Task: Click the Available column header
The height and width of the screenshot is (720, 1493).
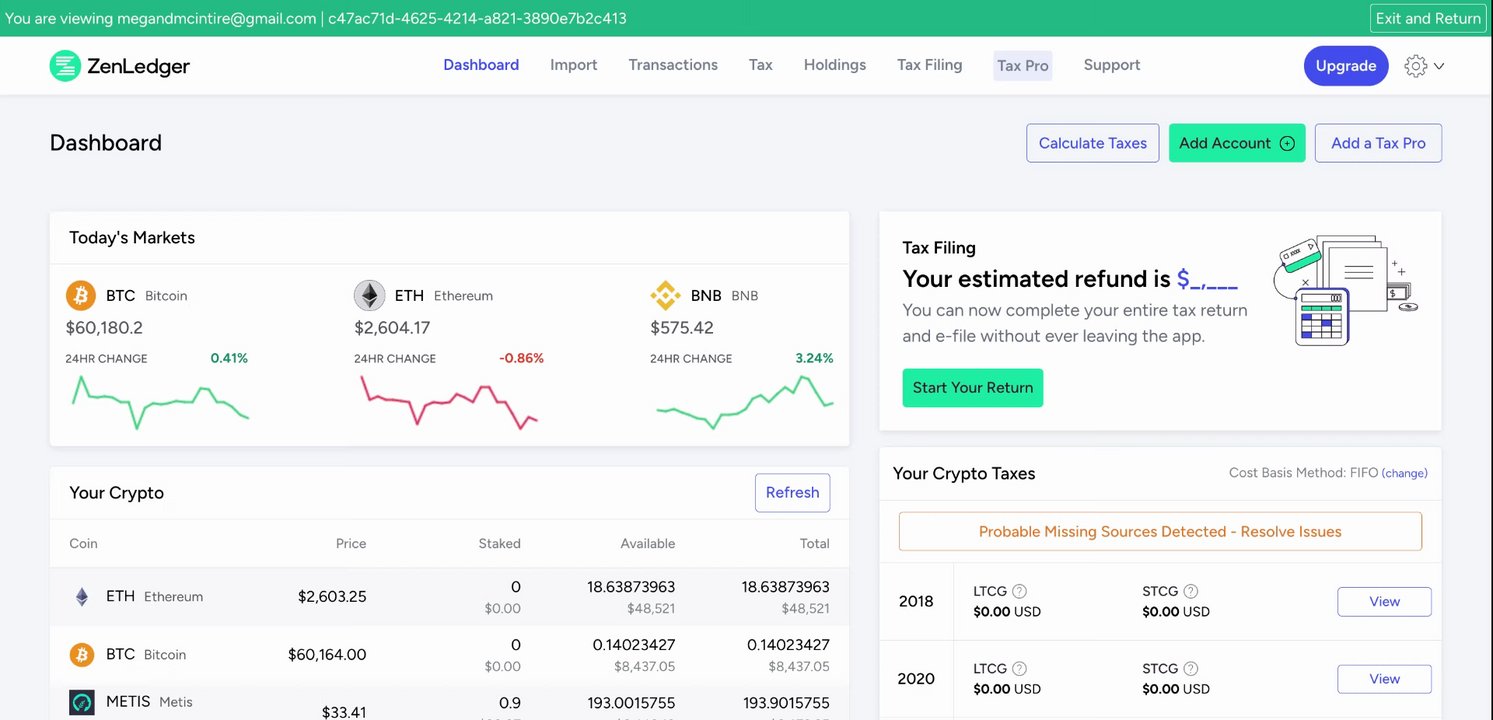Action: (647, 544)
